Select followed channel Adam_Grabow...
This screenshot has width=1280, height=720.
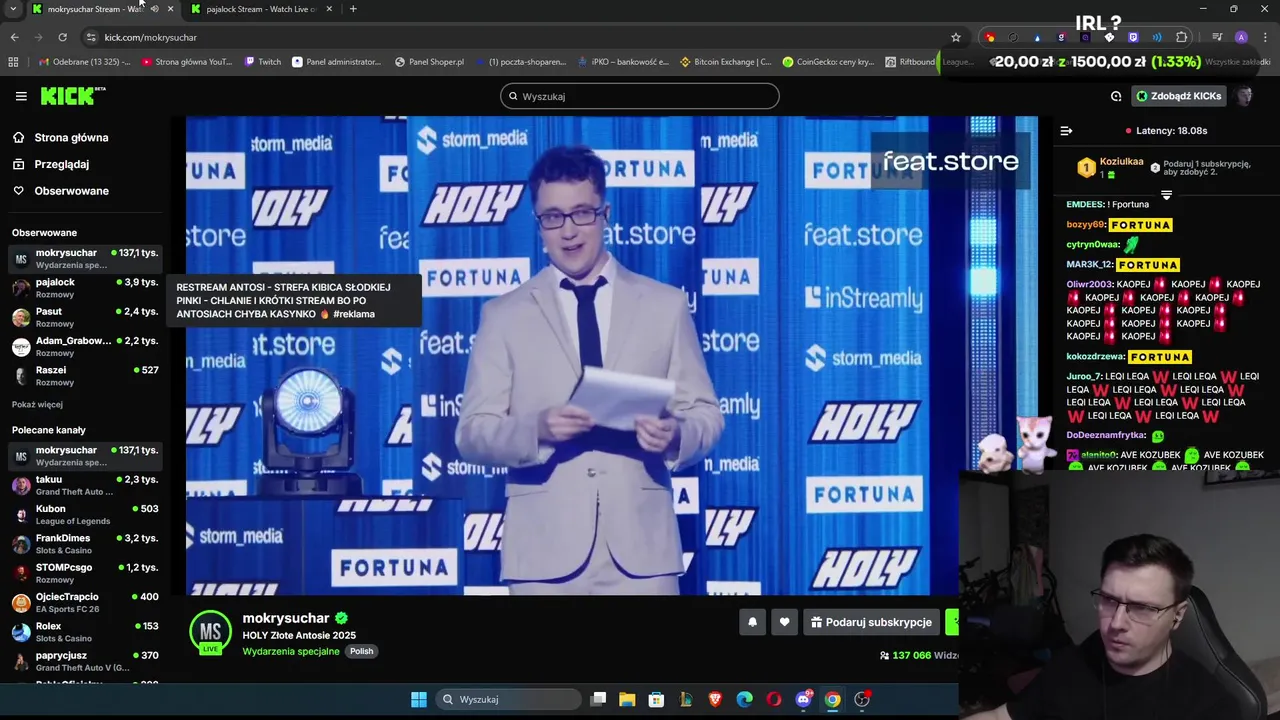point(85,346)
